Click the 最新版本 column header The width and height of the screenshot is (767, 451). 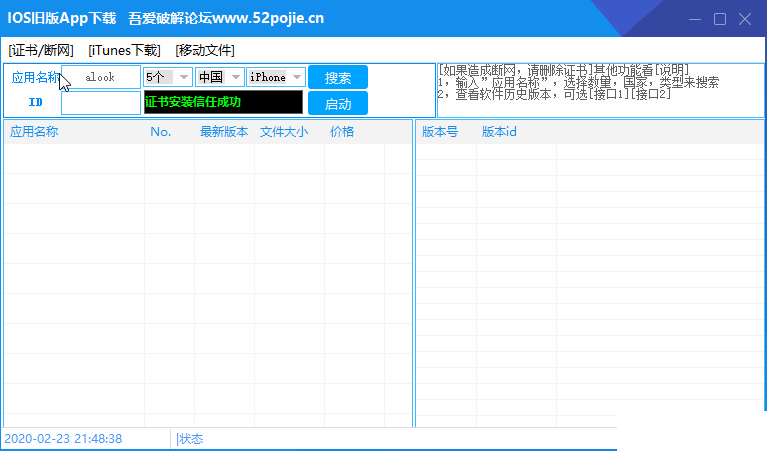[x=225, y=132]
